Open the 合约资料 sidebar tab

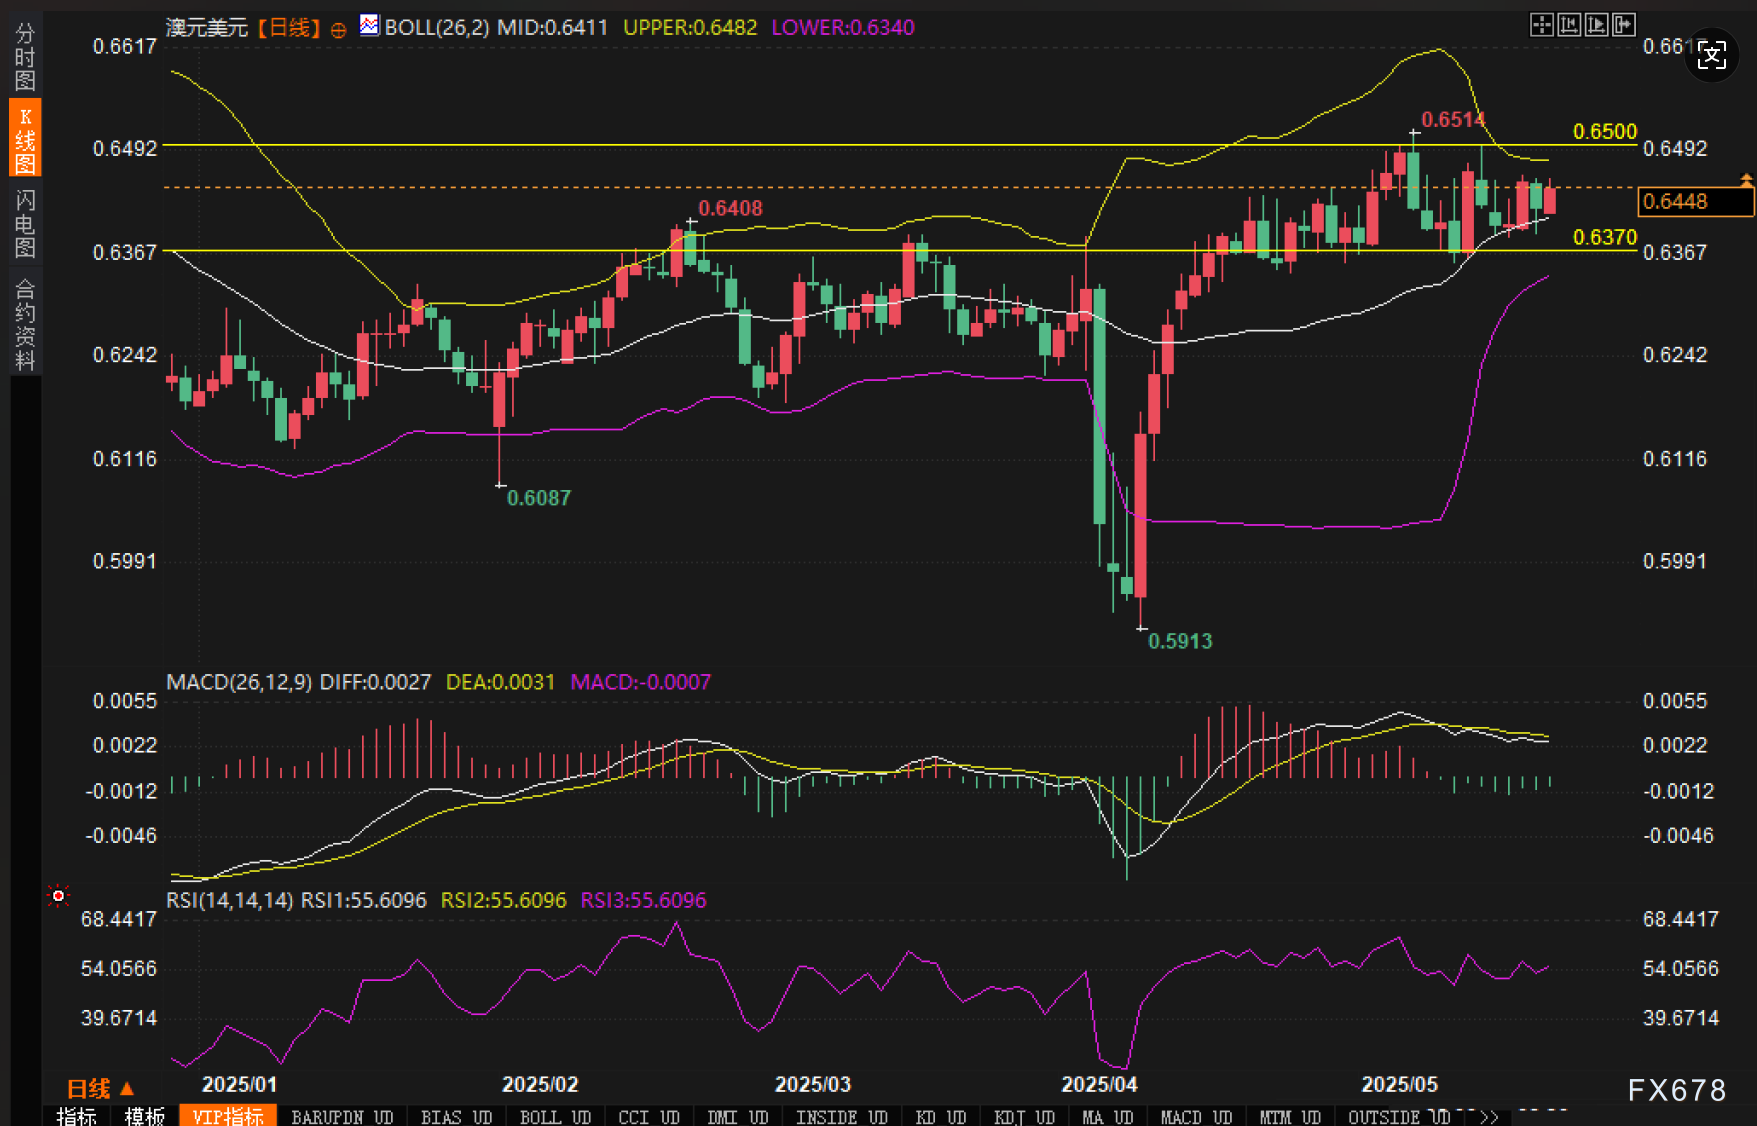tap(25, 325)
